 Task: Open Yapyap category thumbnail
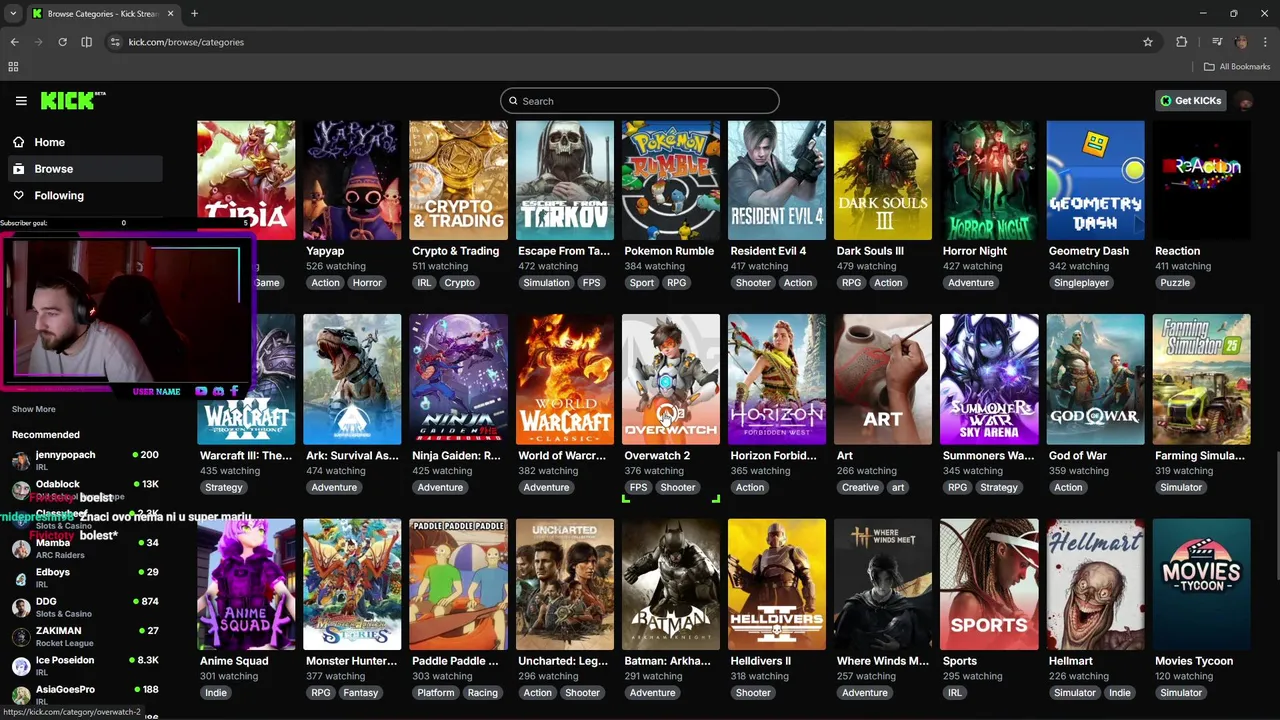(x=352, y=180)
